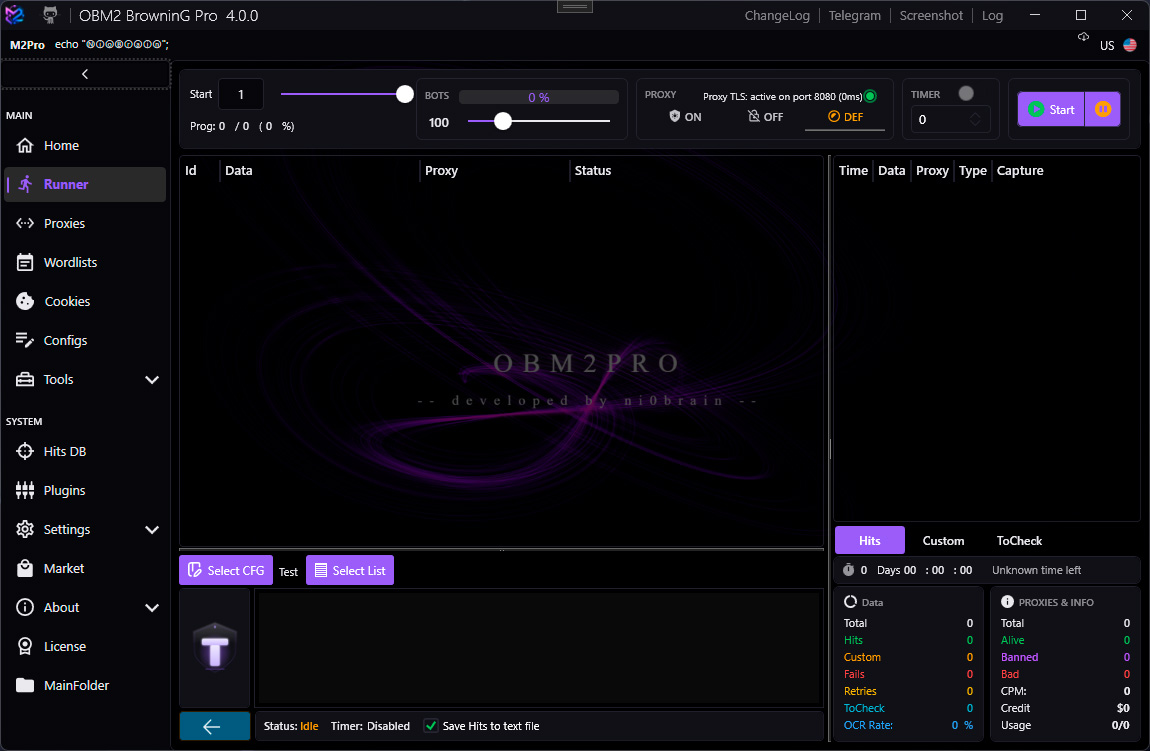The height and width of the screenshot is (751, 1150).
Task: Click the Capture column header
Action: click(1019, 170)
